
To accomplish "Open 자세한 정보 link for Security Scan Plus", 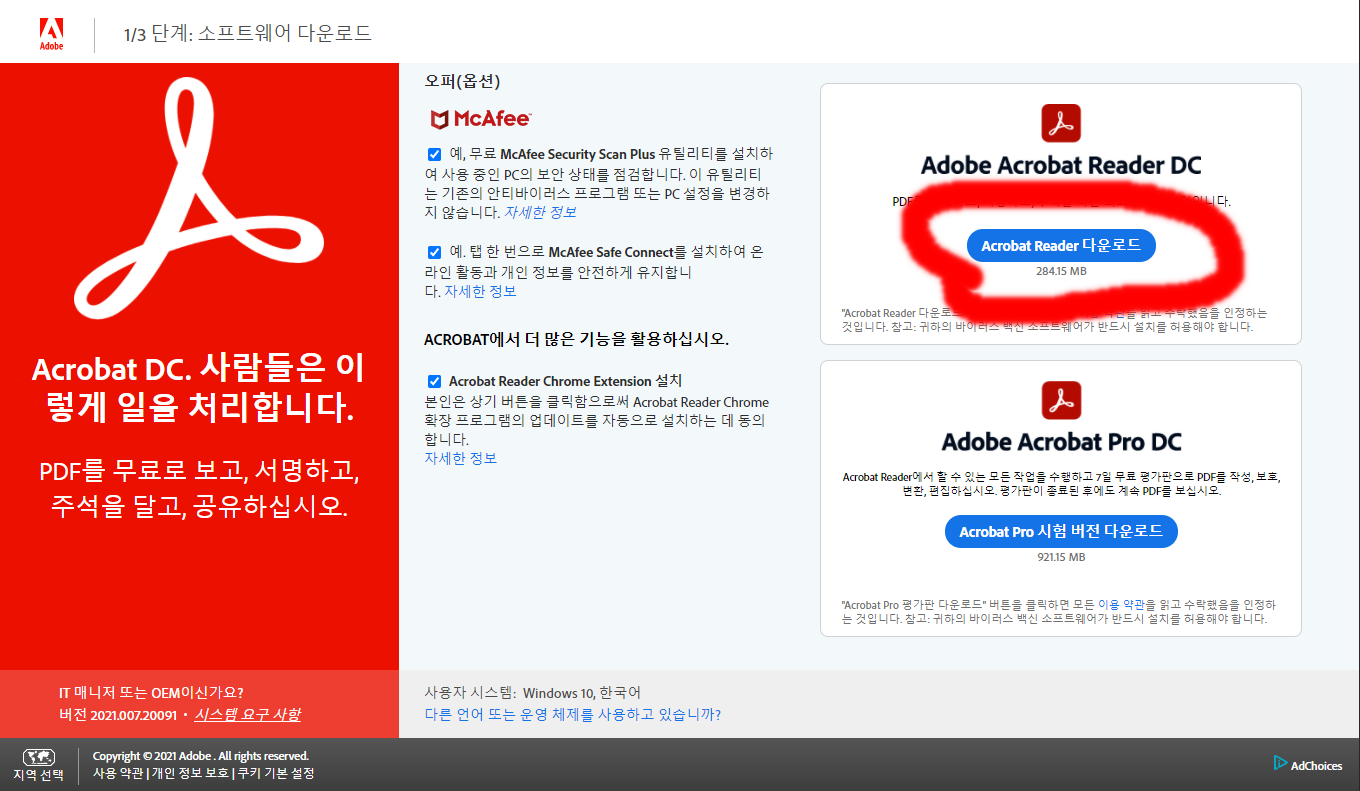I will coord(540,212).
